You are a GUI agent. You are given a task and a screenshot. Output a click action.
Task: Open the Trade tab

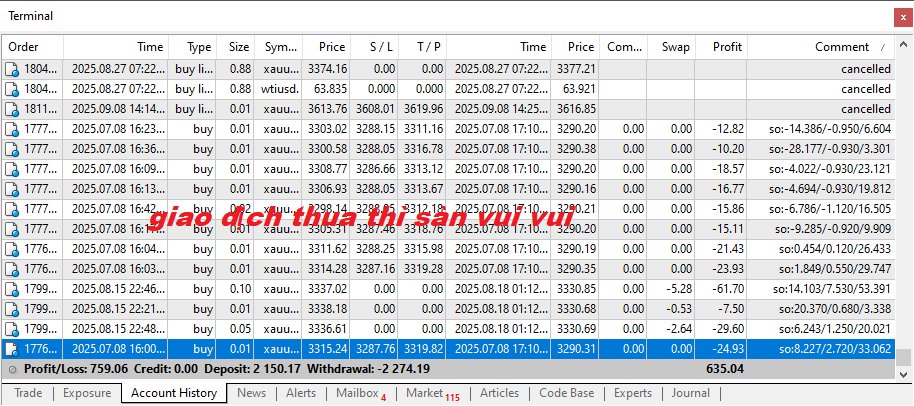tap(27, 393)
